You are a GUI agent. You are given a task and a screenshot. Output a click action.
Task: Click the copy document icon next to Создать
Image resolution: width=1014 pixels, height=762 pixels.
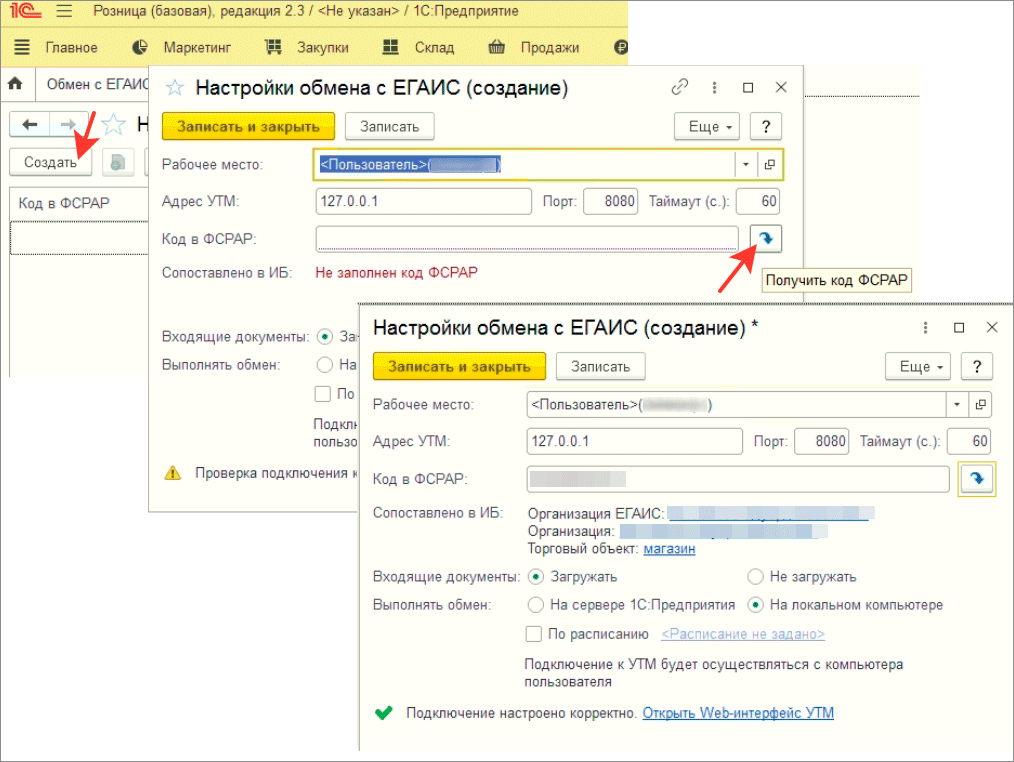pos(118,162)
